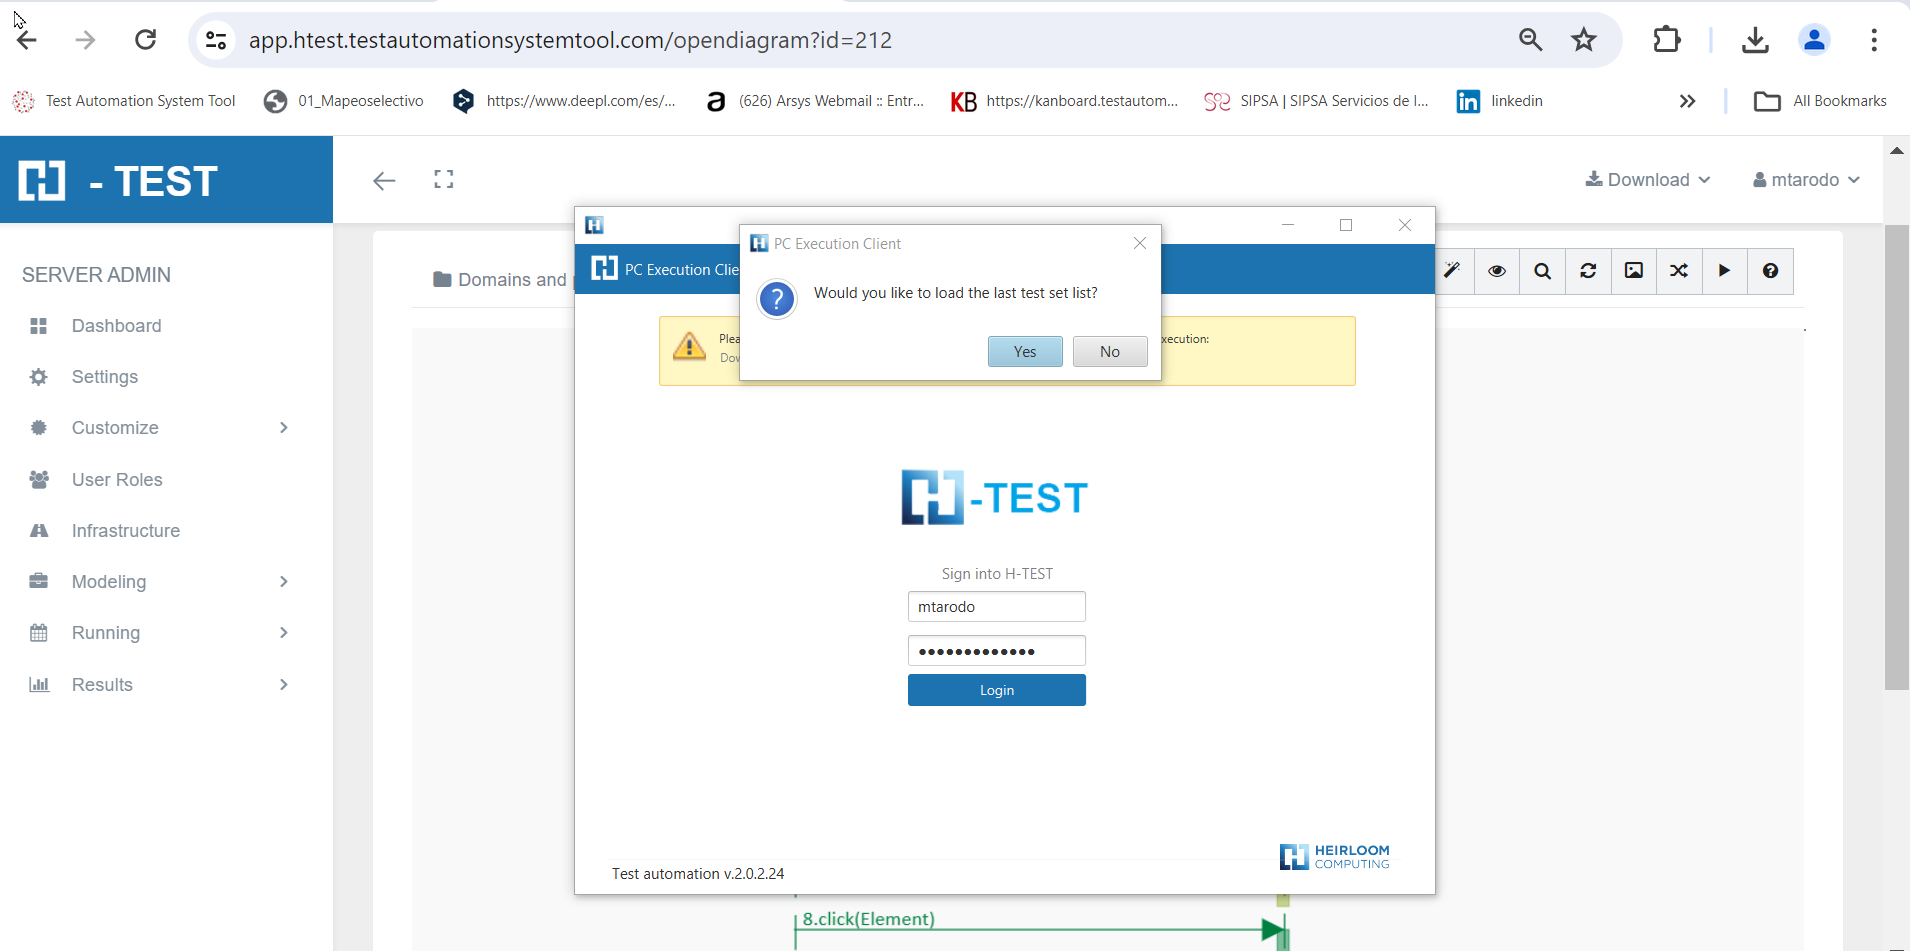Open Dashboard in the sidebar
Viewport: 1910px width, 951px height.
[116, 326]
